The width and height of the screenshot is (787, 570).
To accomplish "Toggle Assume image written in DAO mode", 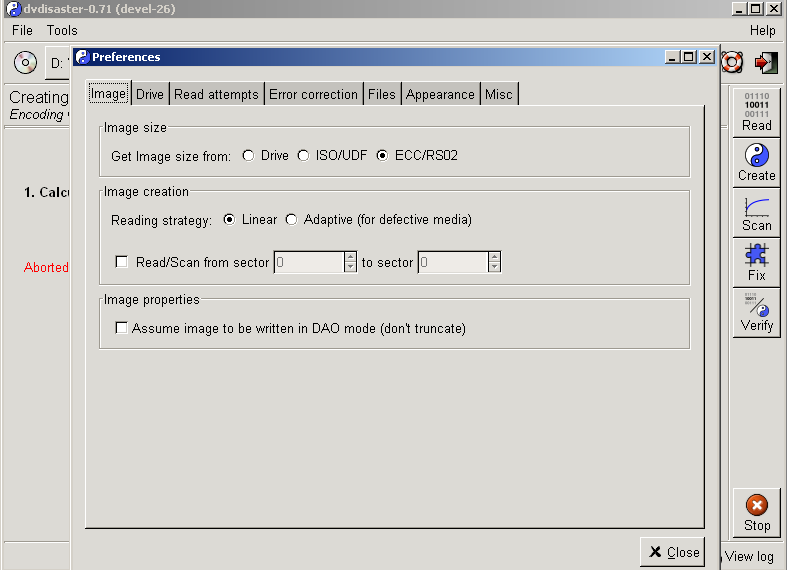I will click(121, 328).
